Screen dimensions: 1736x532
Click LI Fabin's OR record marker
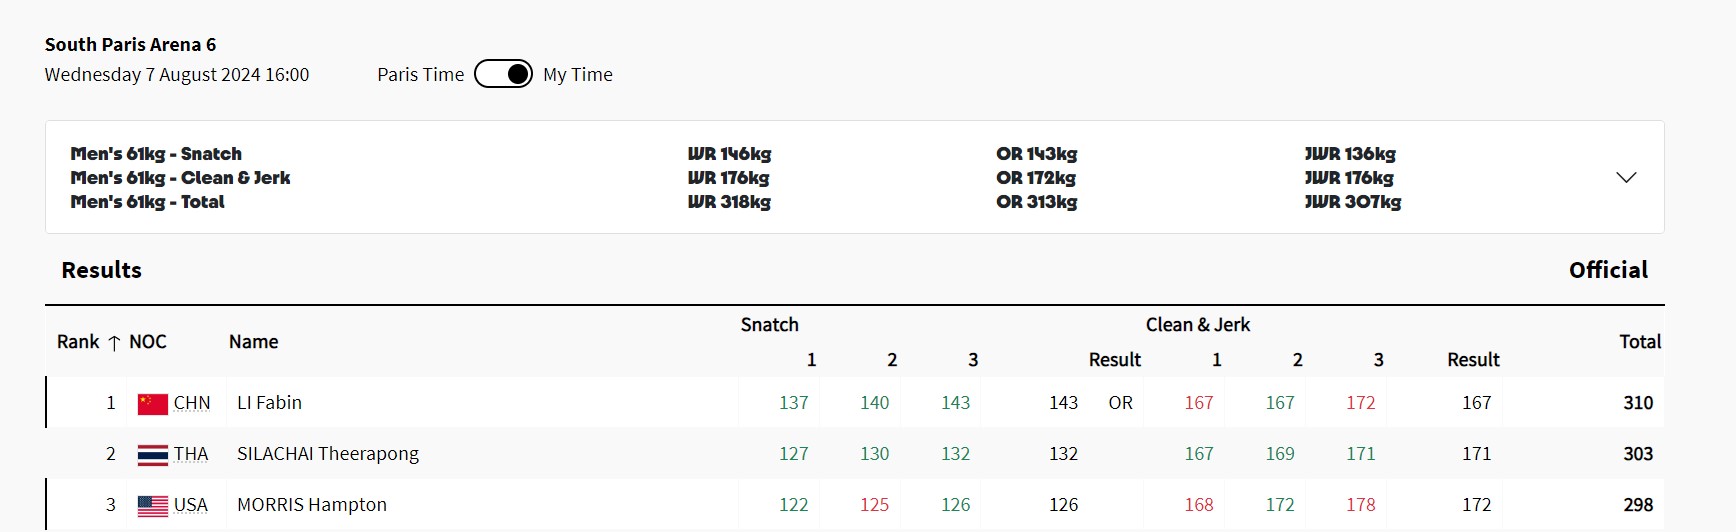click(x=1120, y=403)
